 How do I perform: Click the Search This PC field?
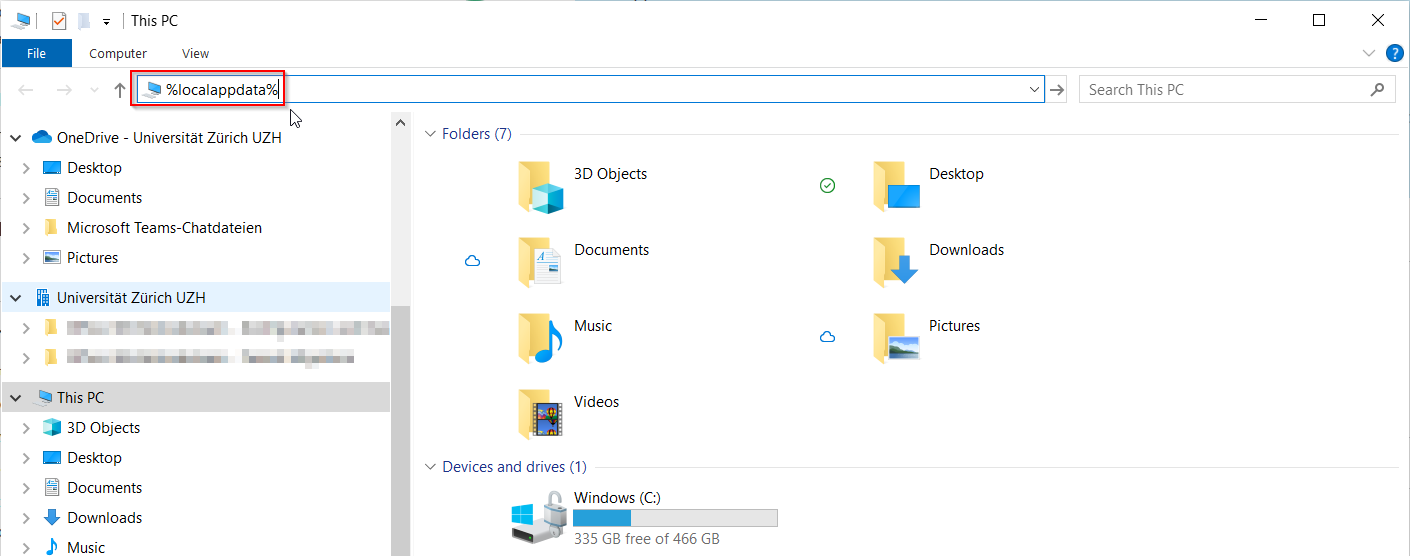pyautogui.click(x=1225, y=90)
